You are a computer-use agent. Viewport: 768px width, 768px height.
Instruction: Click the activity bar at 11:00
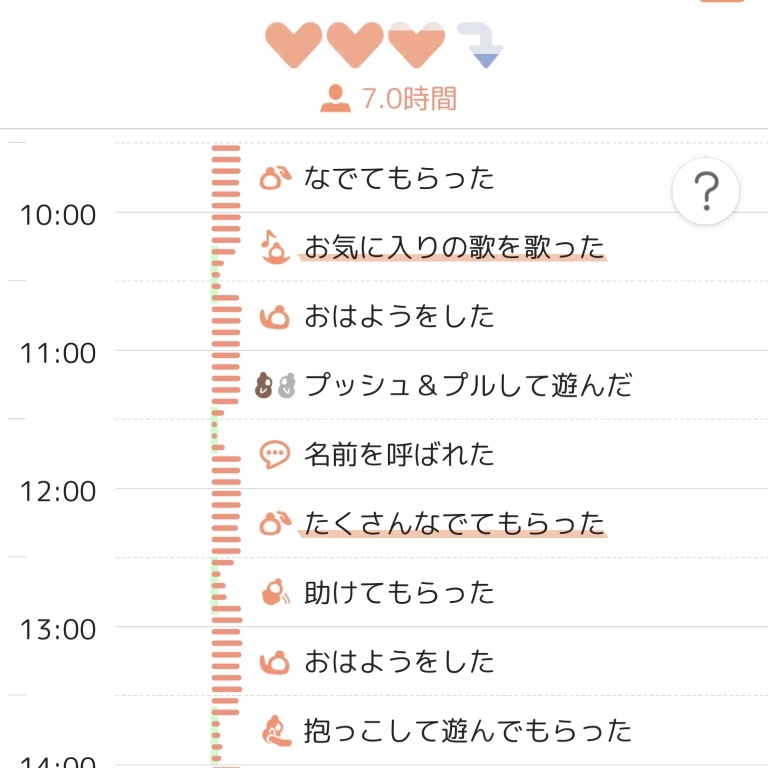(226, 351)
